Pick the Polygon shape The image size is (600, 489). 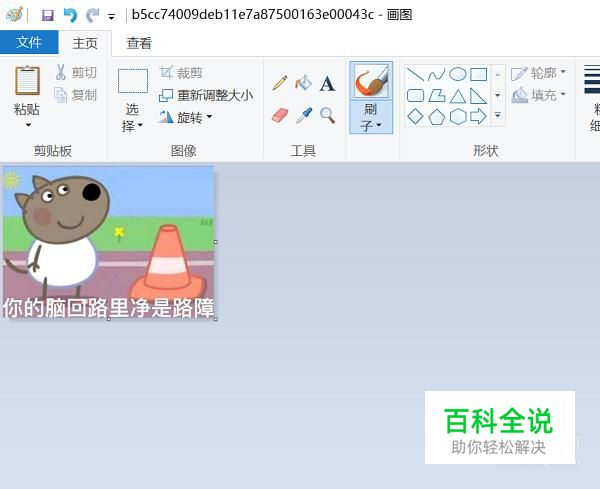coord(437,96)
